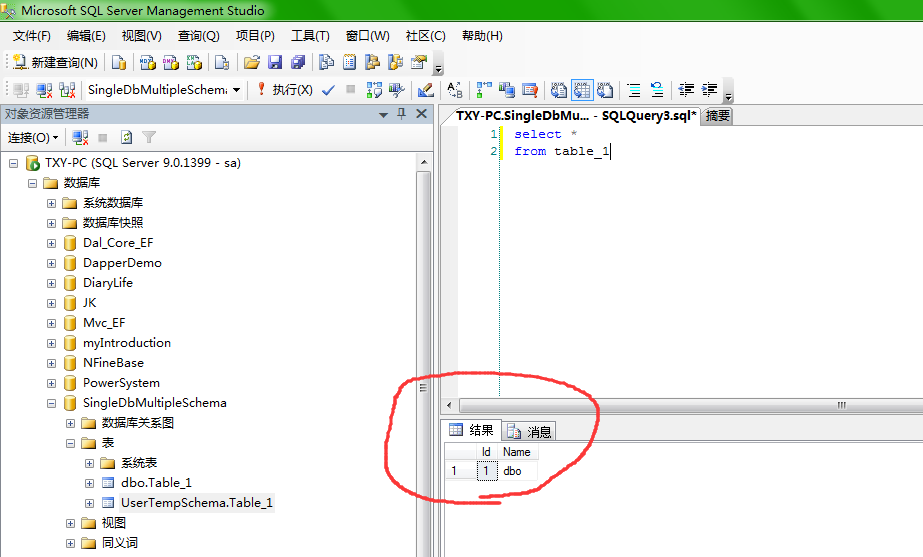Execute the query with 执行(X)
923x557 pixels.
(285, 90)
